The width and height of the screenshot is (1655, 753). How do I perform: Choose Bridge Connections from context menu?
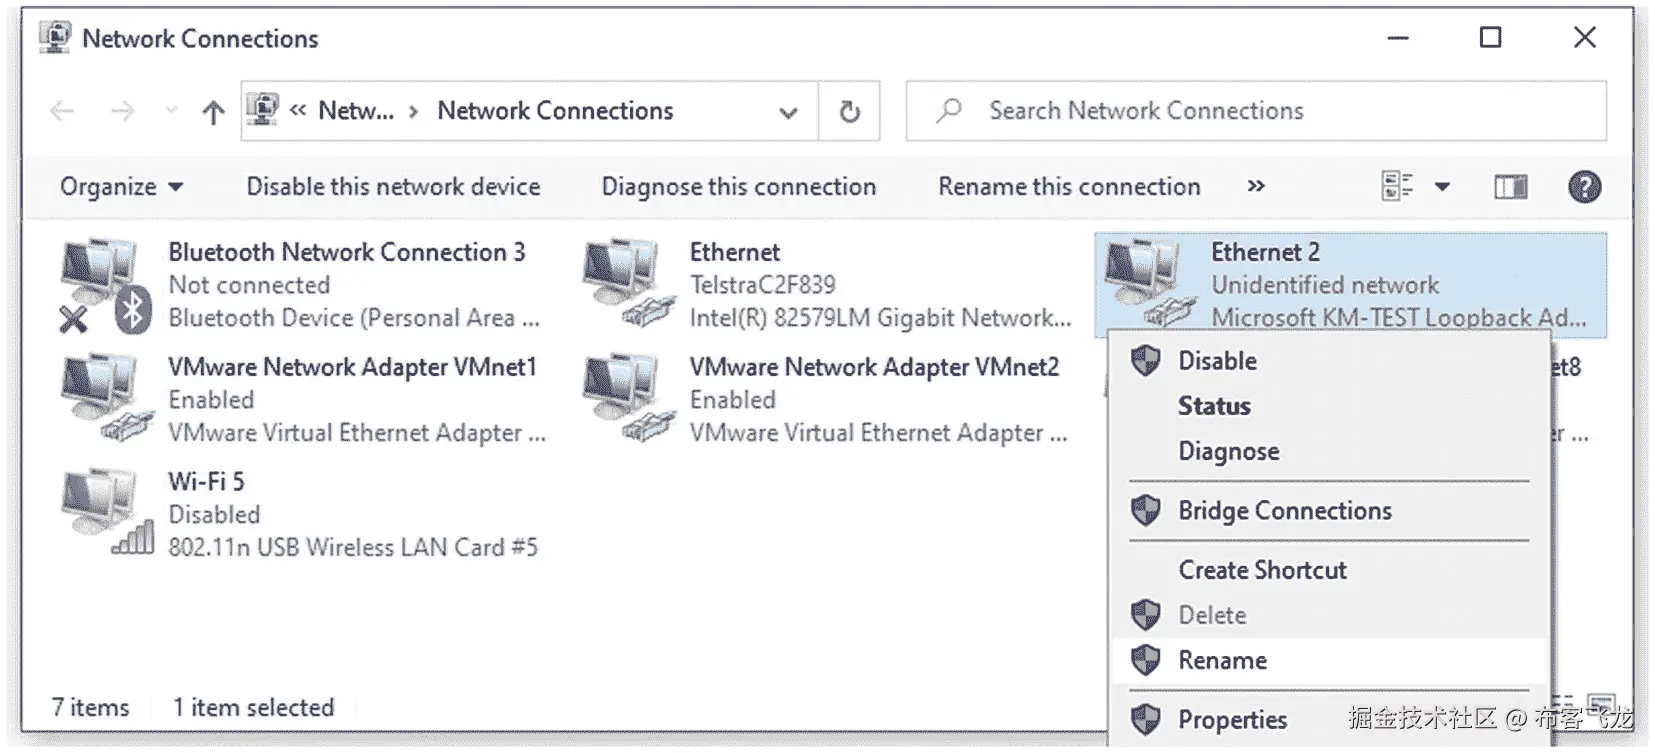click(x=1284, y=511)
